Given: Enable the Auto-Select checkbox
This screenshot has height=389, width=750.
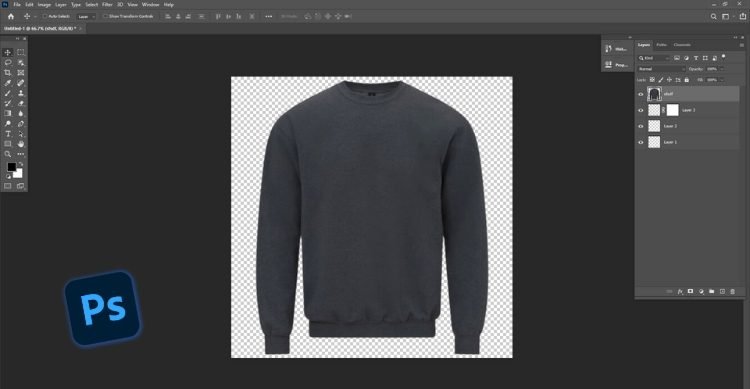Looking at the screenshot, I should 45,16.
